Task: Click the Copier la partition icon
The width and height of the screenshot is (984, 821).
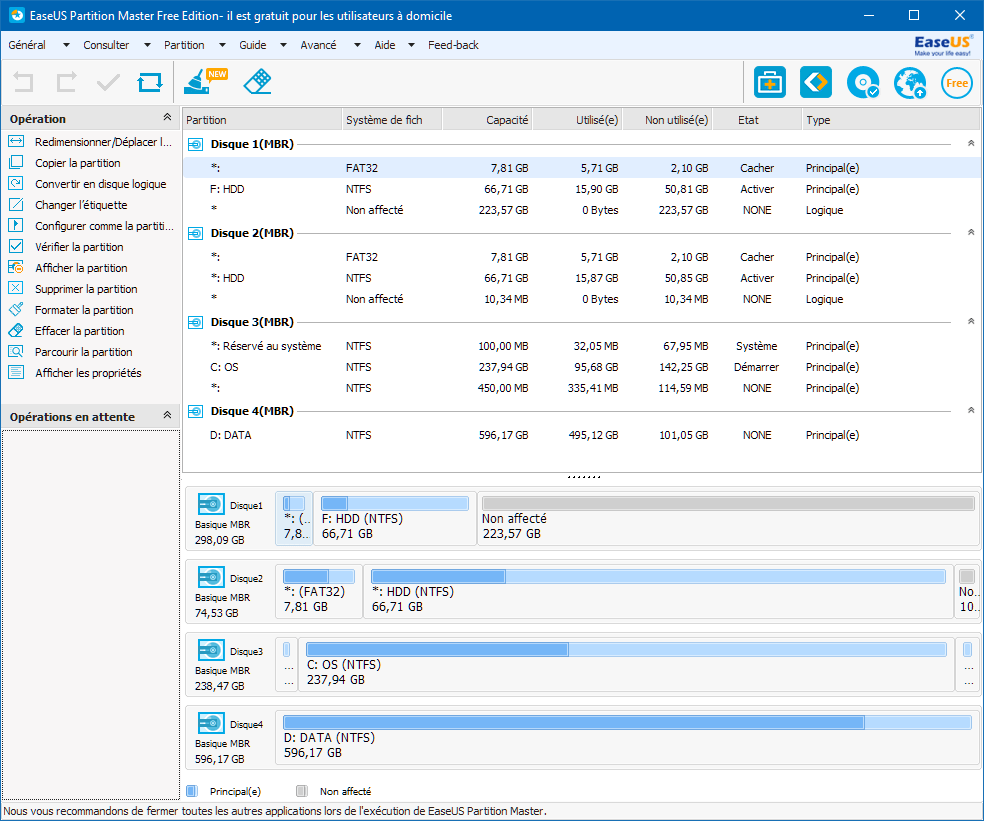Action: click(x=16, y=162)
